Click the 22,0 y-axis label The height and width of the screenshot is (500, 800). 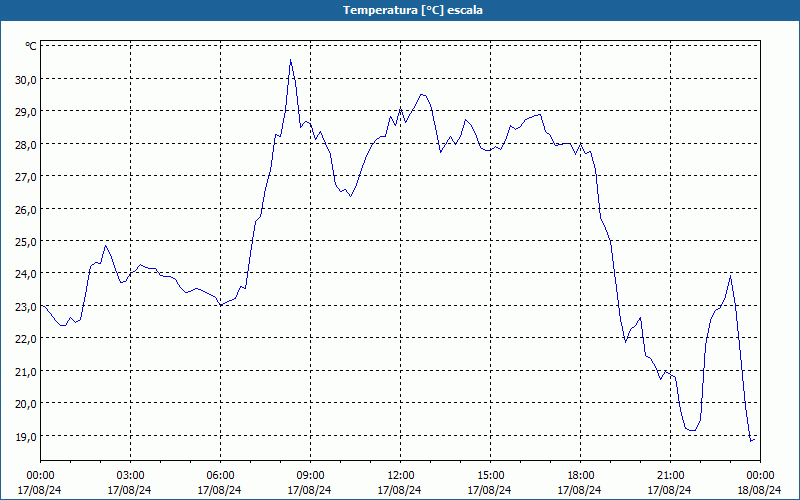pos(26,339)
